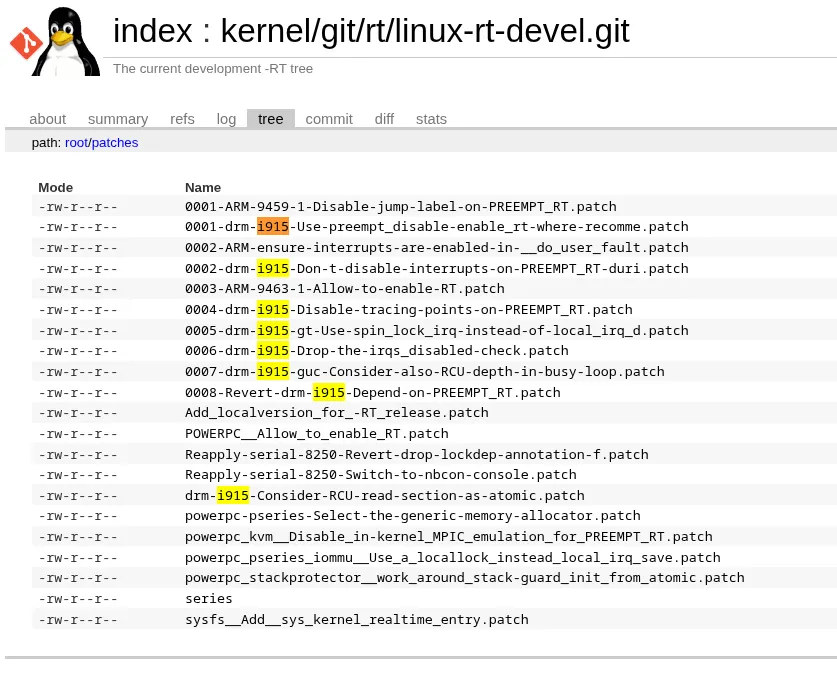This screenshot has width=837, height=673.
Task: Click 'The current development -RT tree' description
Action: pos(213,69)
